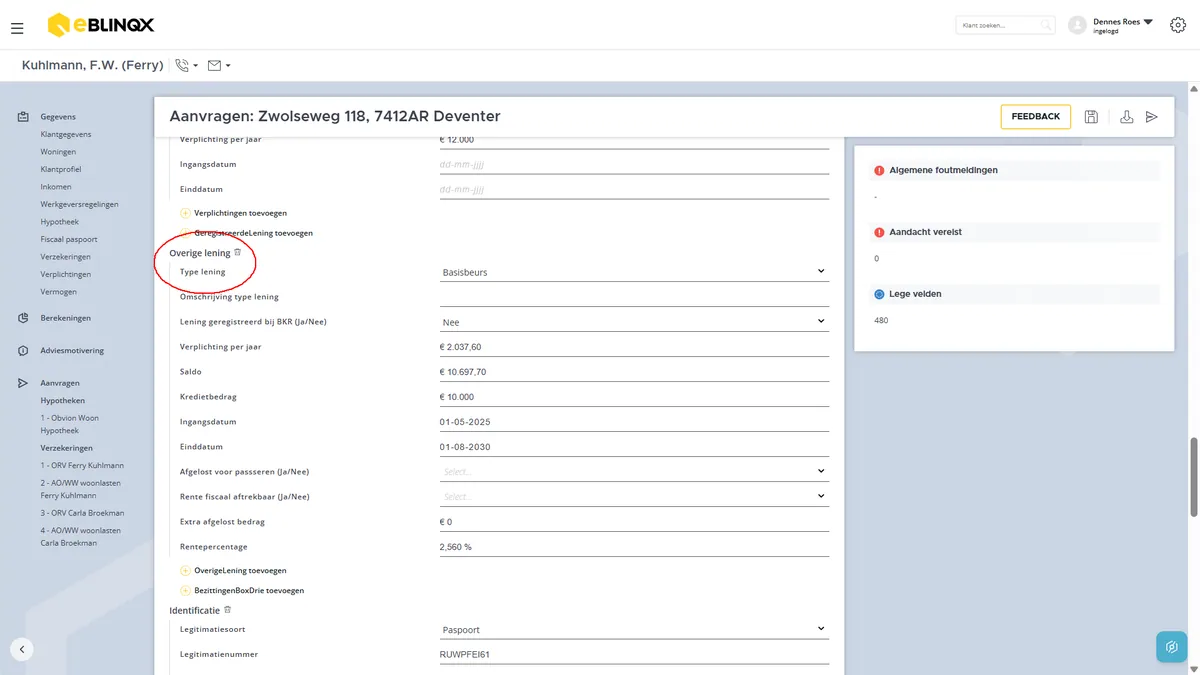Click the Saldo field showing € 10.697,70

point(634,372)
